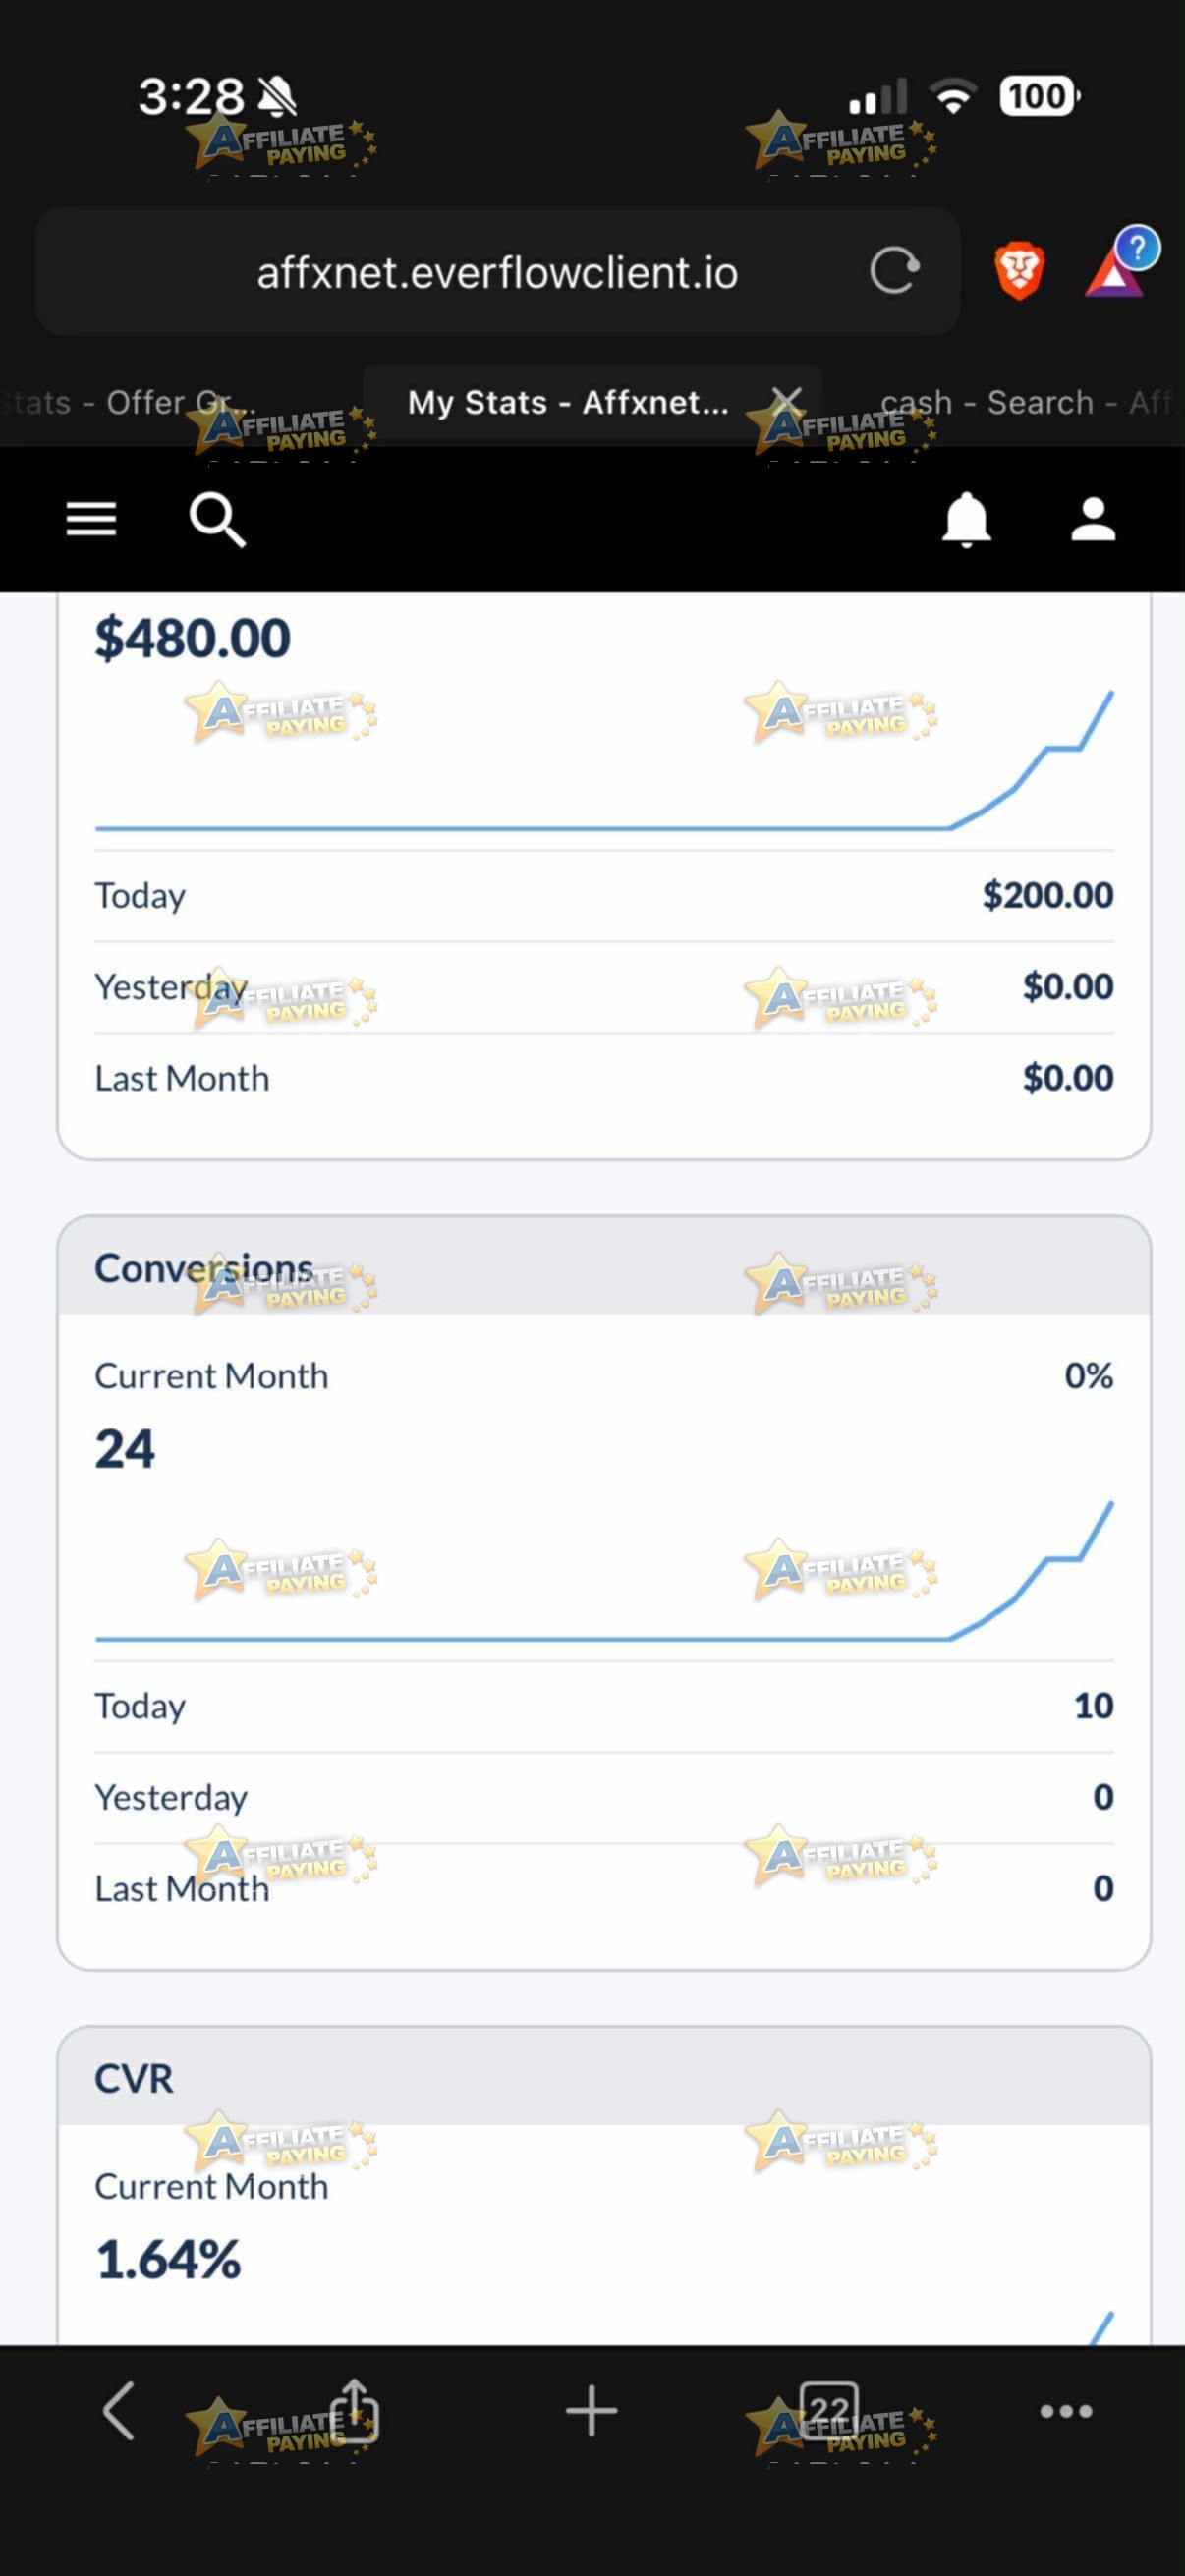Open notifications bell
Image resolution: width=1185 pixels, height=2576 pixels.
966,519
